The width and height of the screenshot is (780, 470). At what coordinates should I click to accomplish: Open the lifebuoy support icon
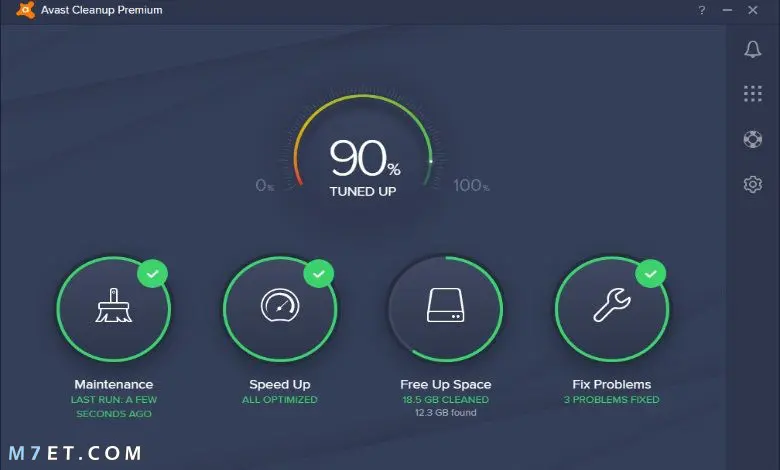pyautogui.click(x=753, y=139)
